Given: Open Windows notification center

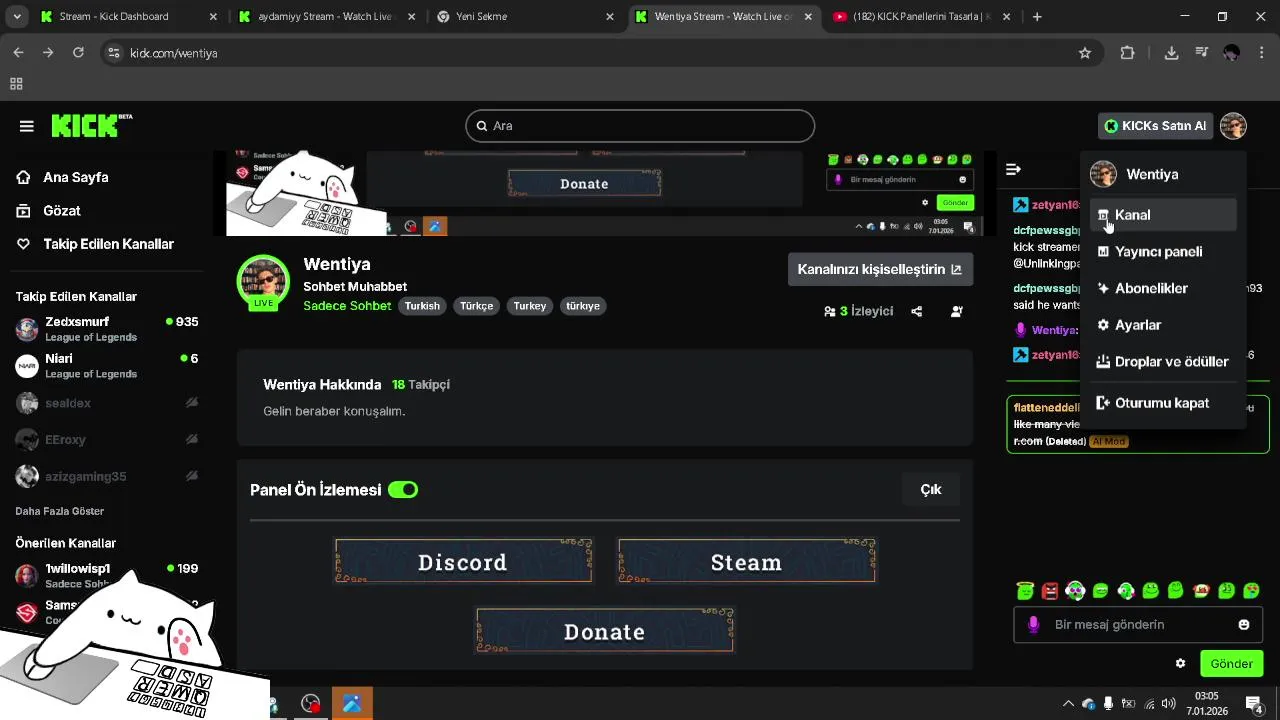Looking at the screenshot, I should click(x=1254, y=703).
